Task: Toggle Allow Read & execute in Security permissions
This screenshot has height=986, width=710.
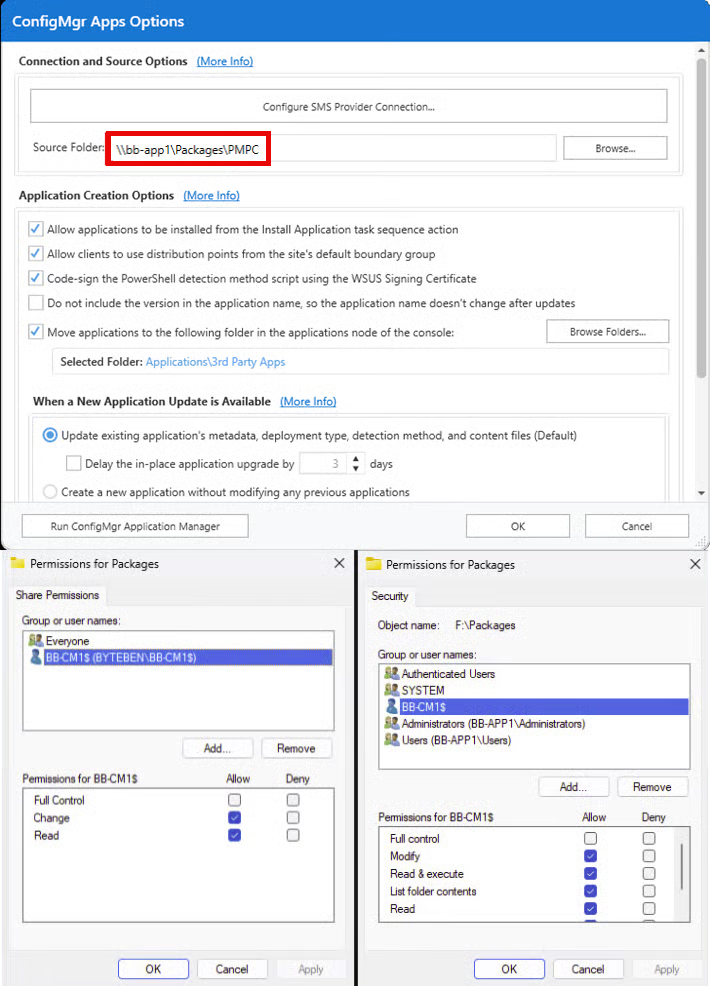Action: pyautogui.click(x=591, y=873)
